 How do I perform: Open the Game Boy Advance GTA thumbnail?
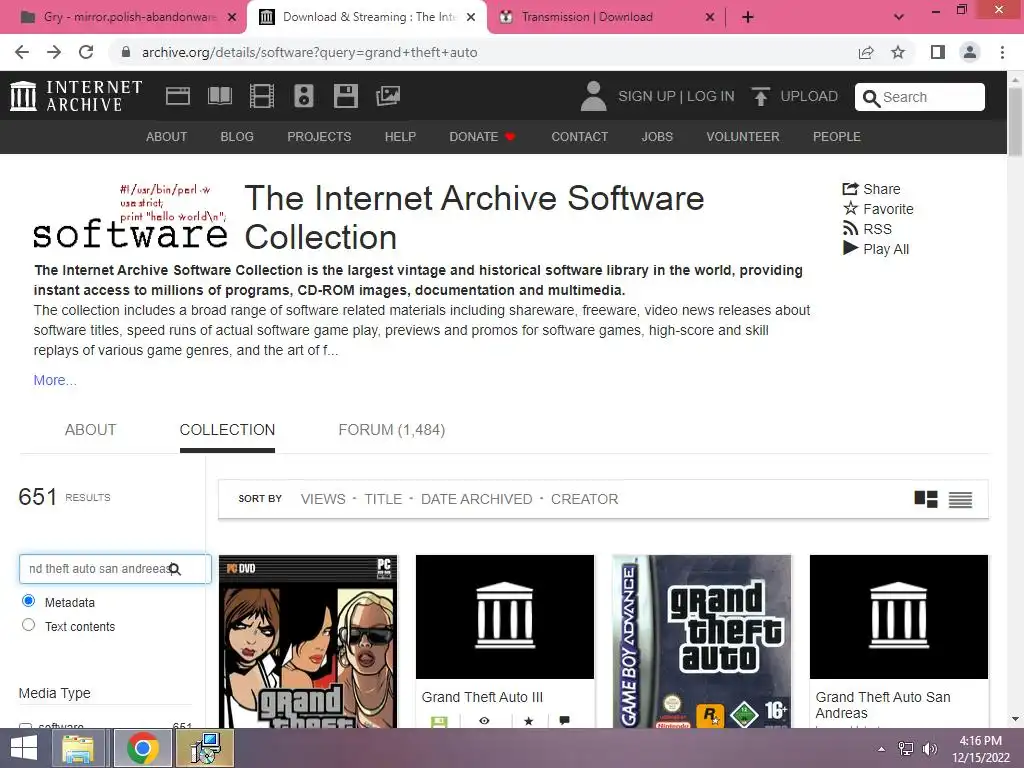click(701, 641)
